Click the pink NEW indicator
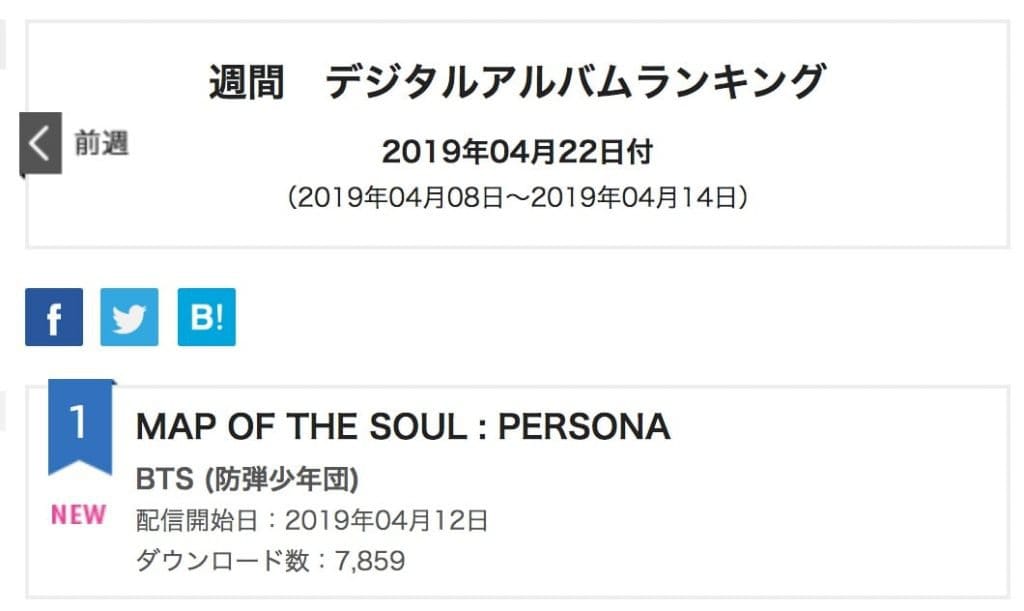Image resolution: width=1024 pixels, height=611 pixels. 79,515
